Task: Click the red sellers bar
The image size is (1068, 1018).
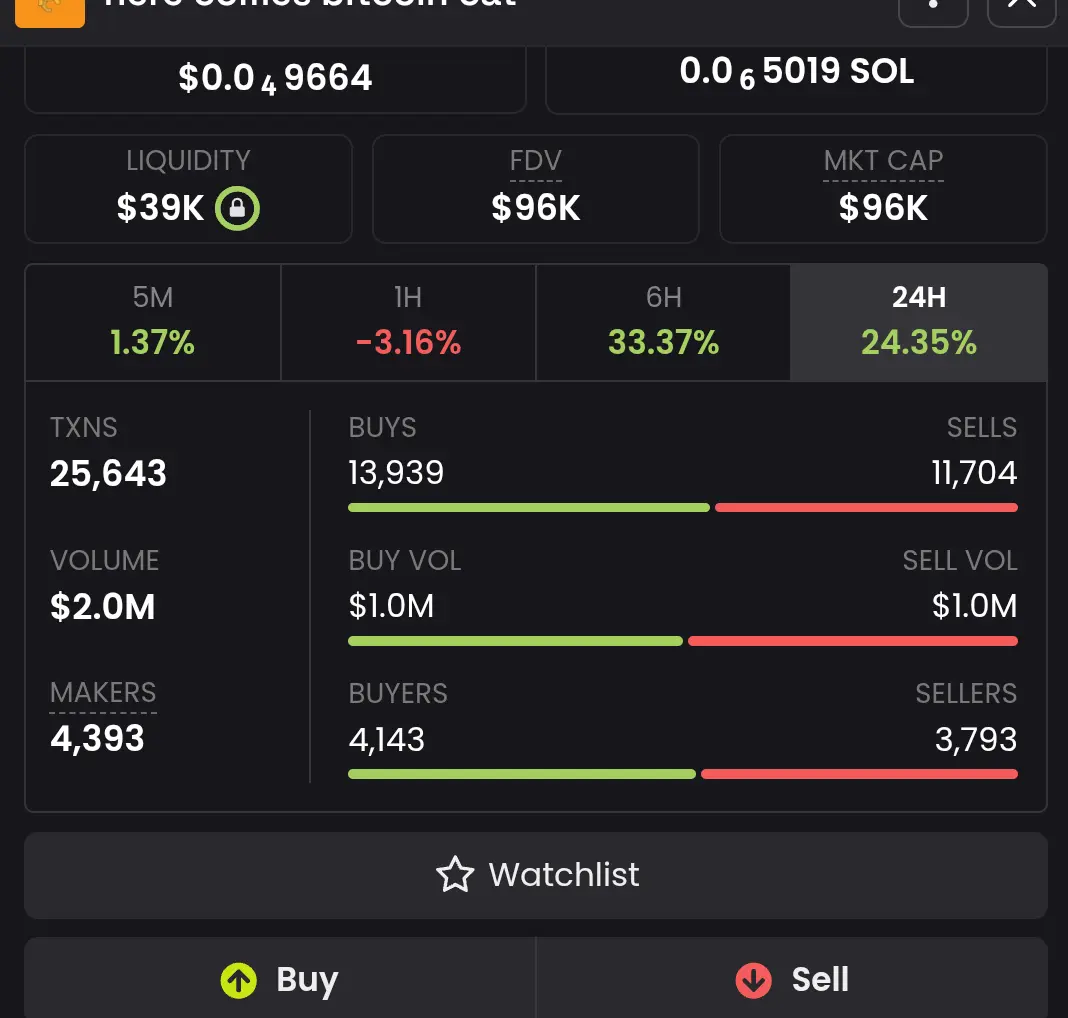Action: click(860, 774)
